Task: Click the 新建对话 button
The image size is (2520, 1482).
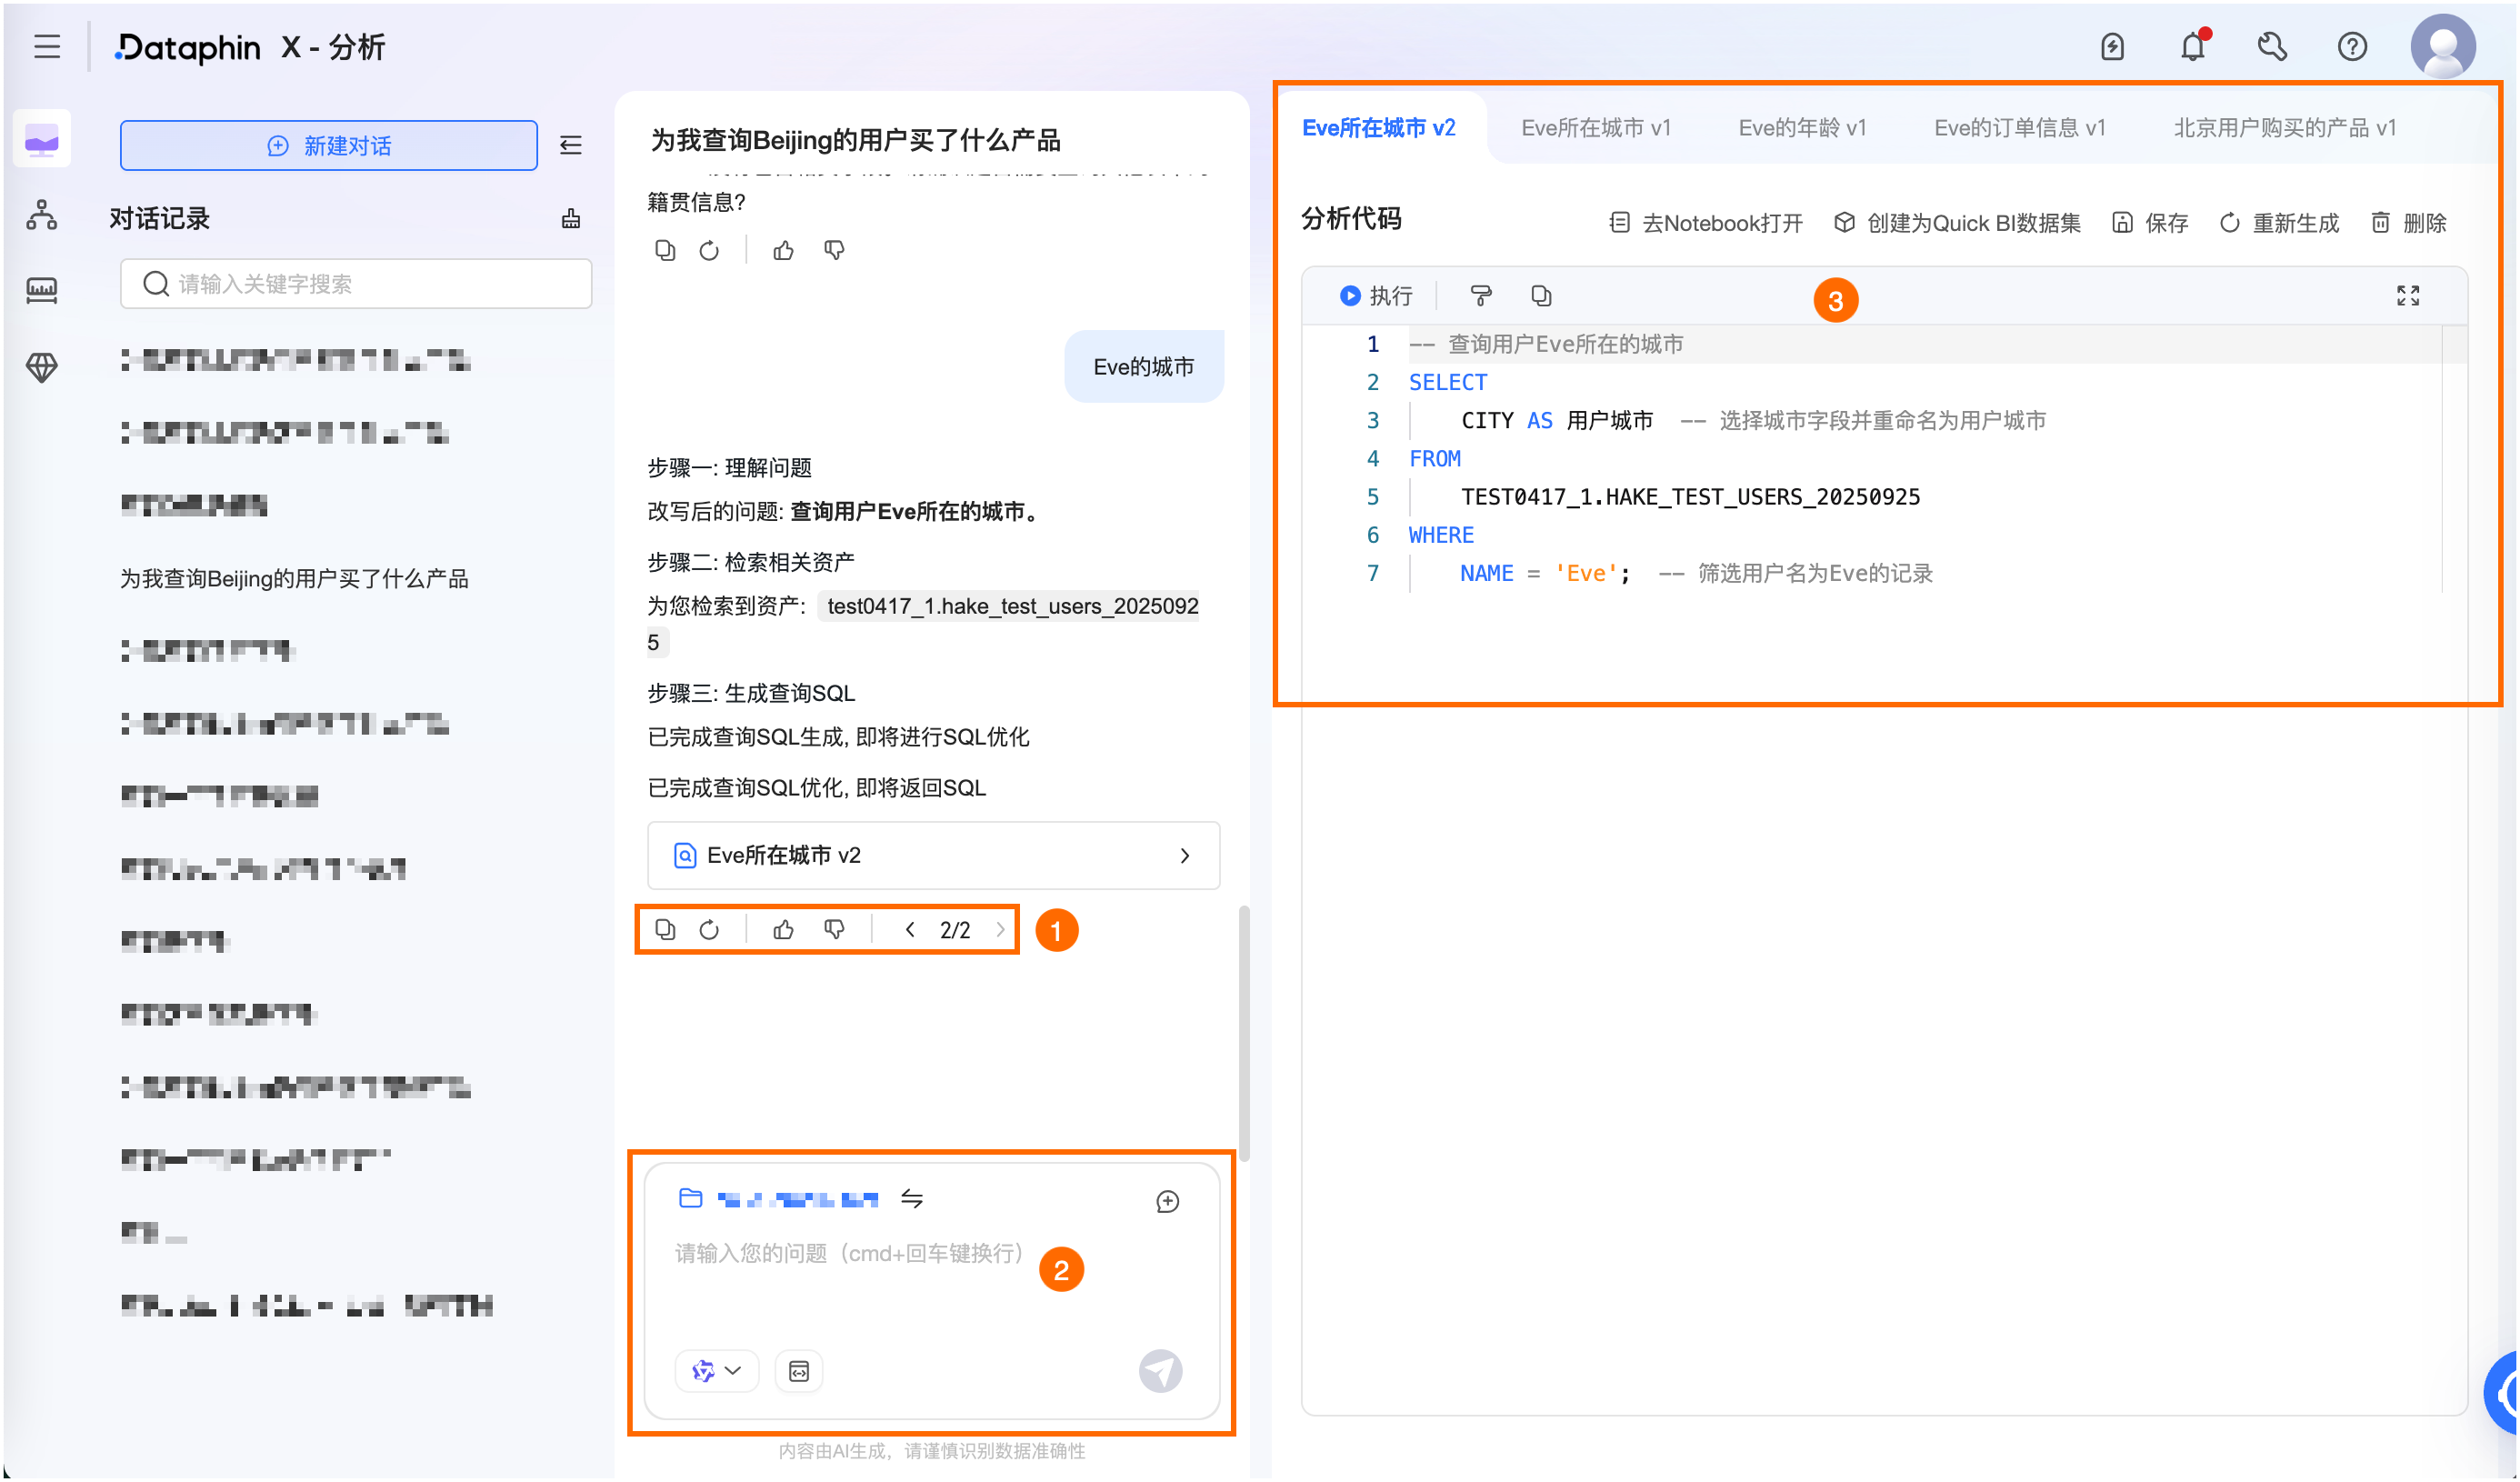Action: point(329,146)
